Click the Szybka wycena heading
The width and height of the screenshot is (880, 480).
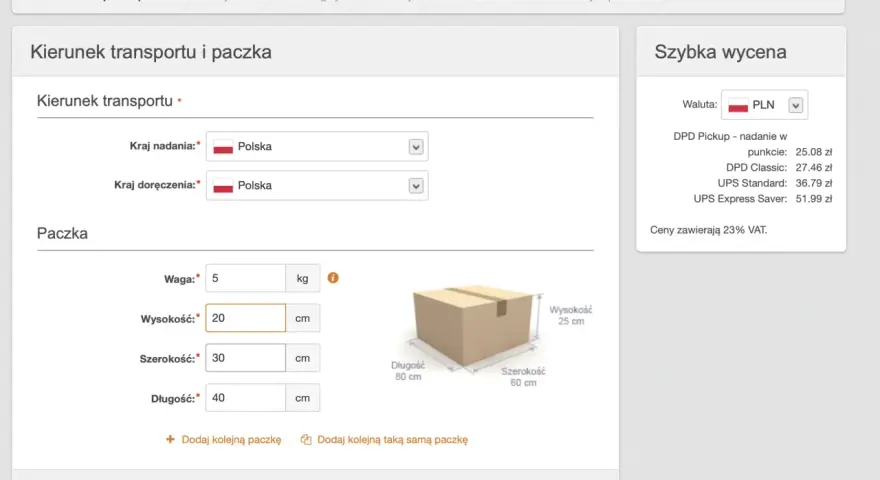(x=720, y=52)
